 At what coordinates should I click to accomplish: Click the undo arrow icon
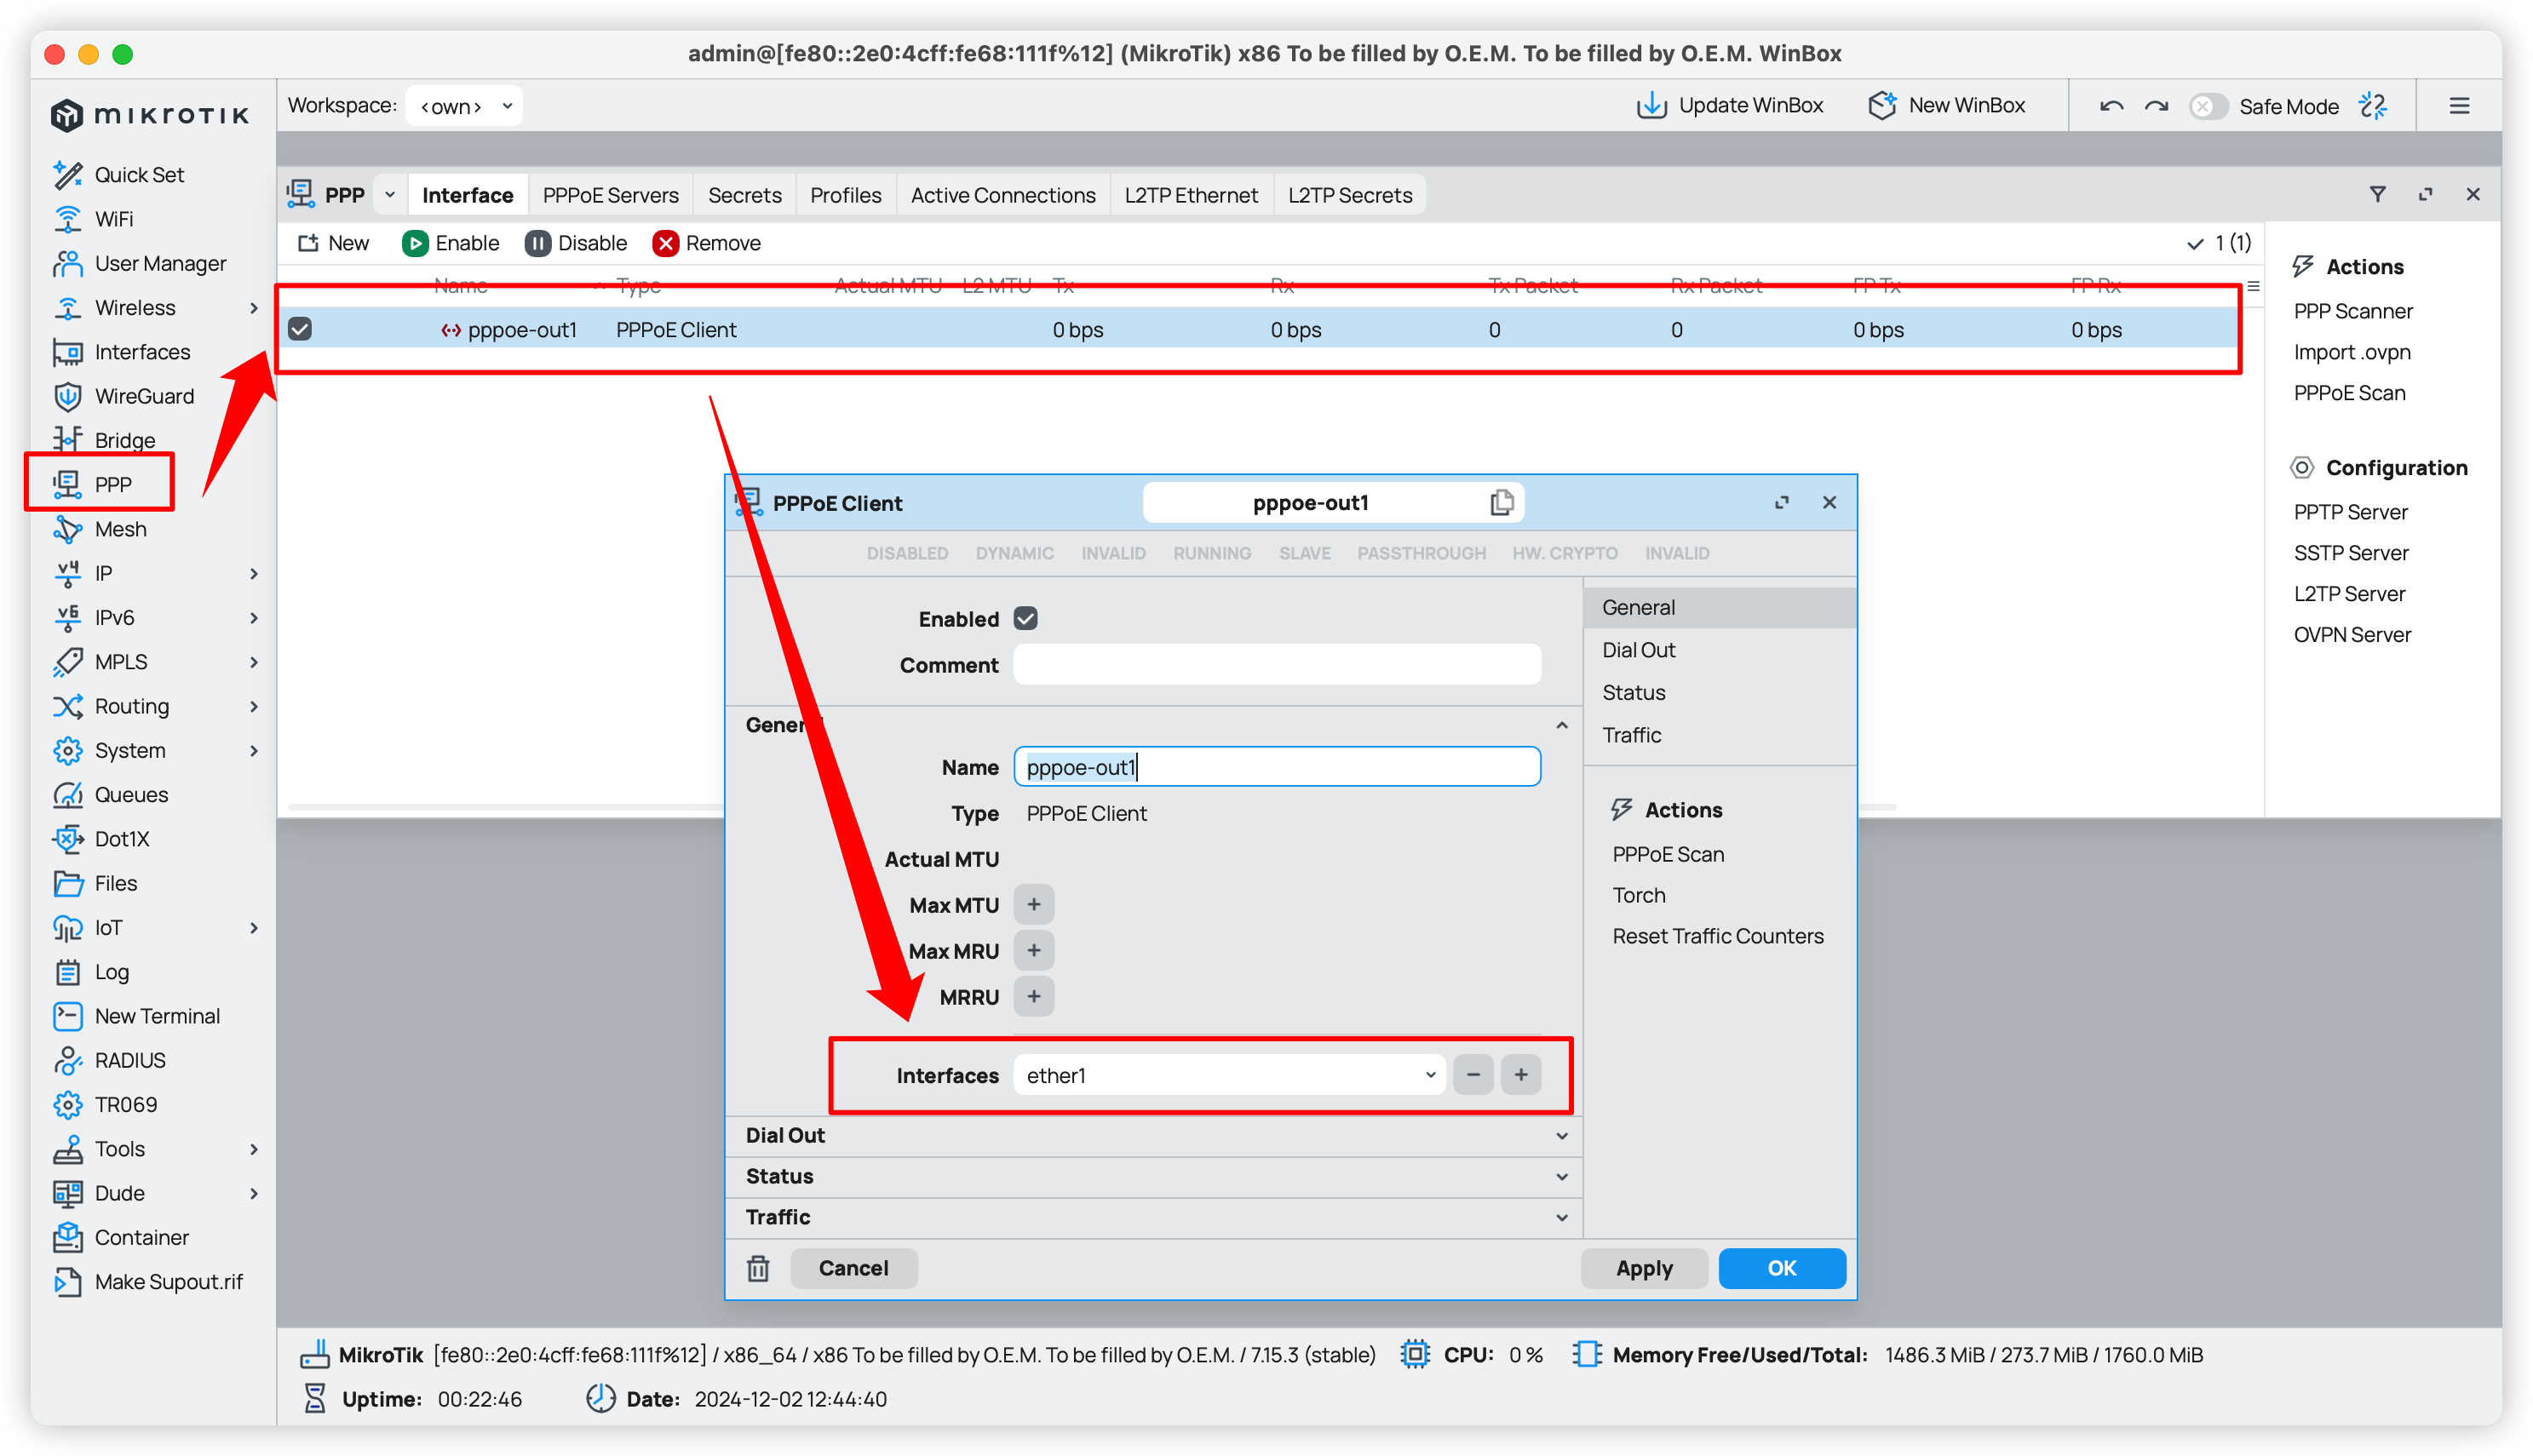click(2111, 106)
